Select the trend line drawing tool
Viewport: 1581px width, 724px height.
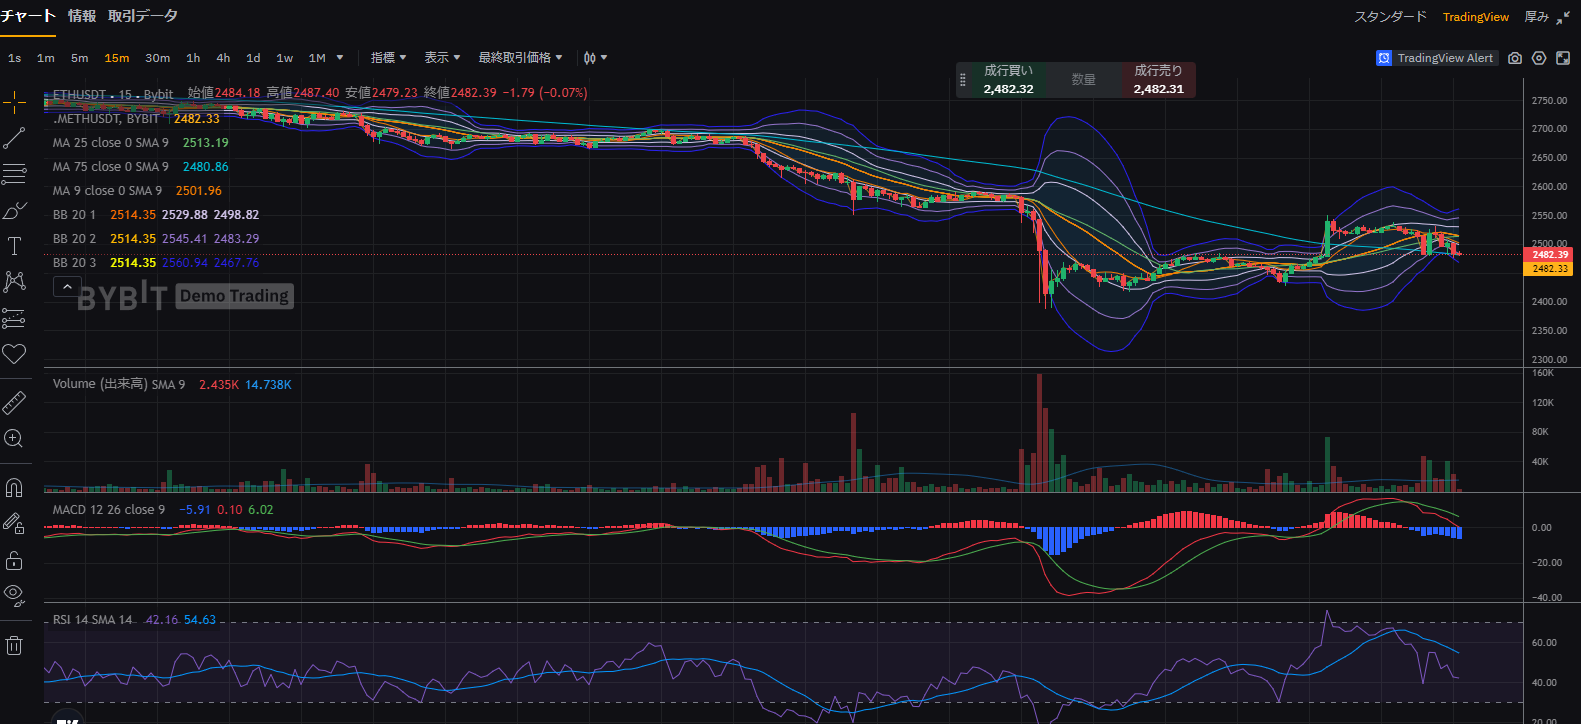tap(14, 138)
